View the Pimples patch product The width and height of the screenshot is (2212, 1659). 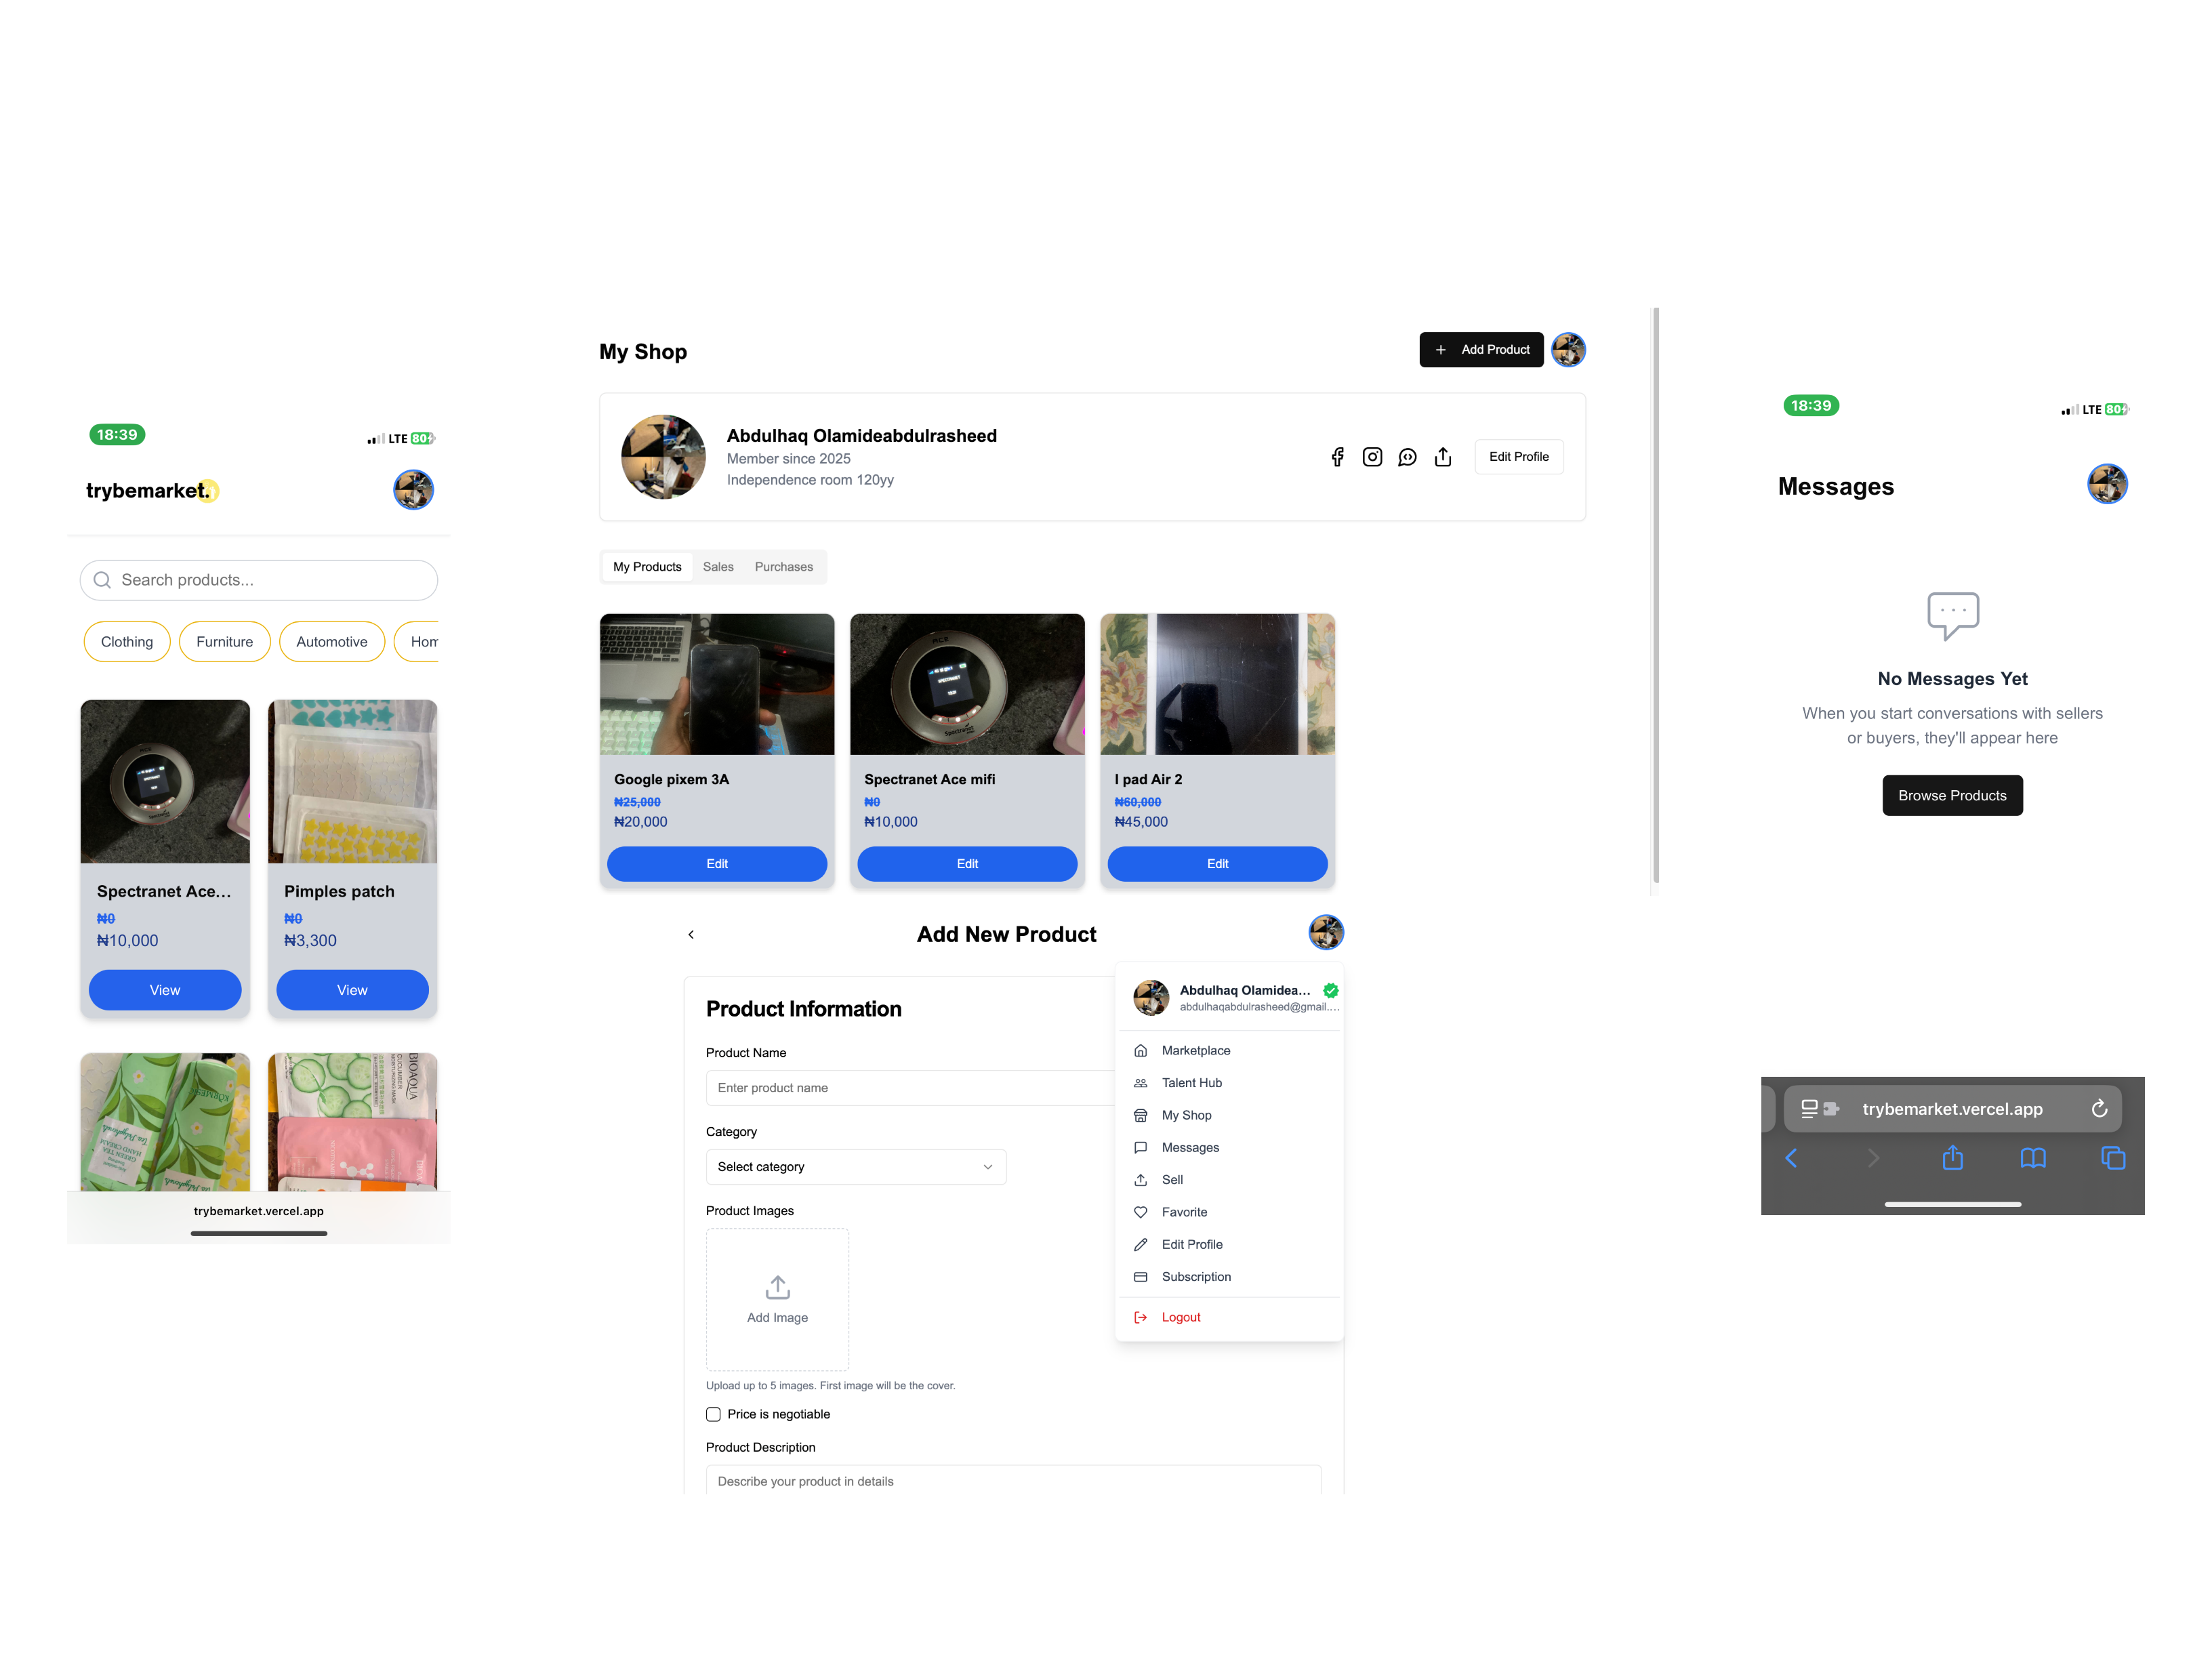click(352, 990)
